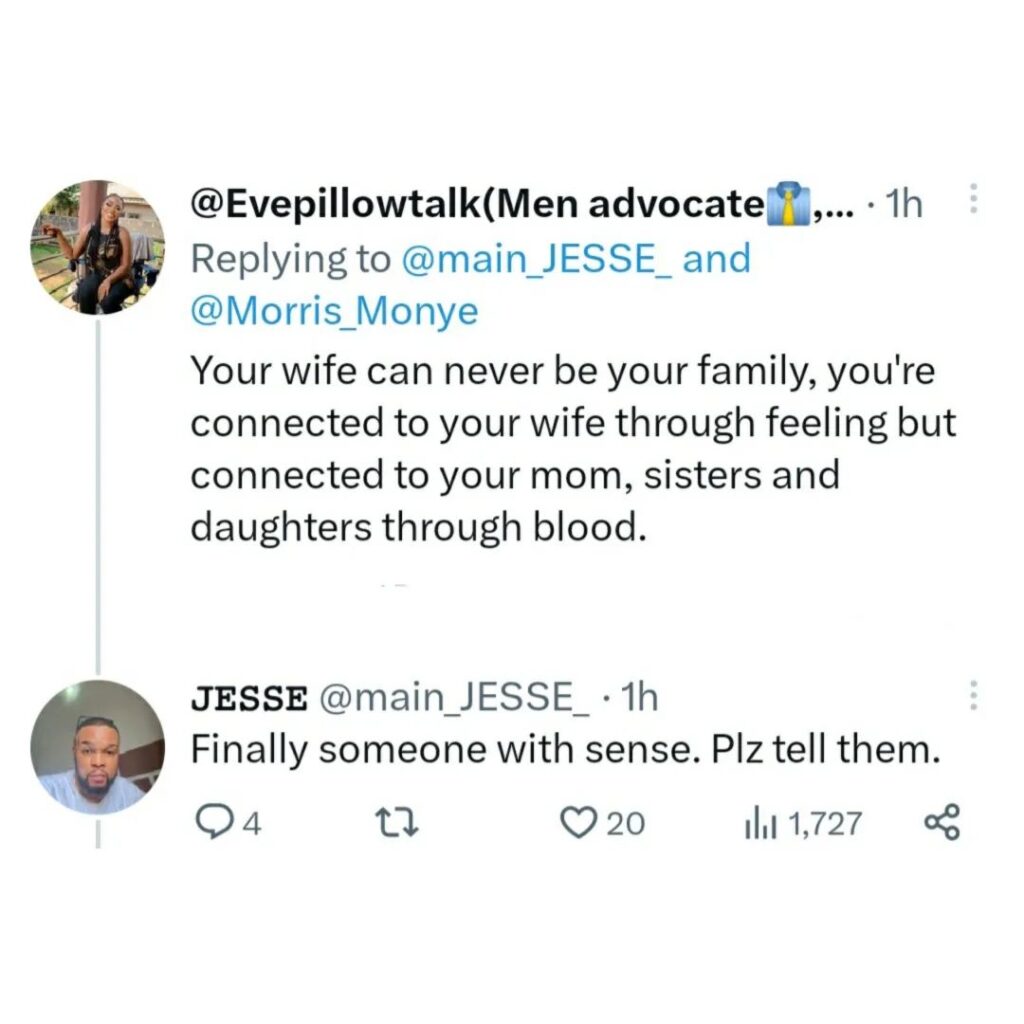Open the 1h timestamp on the Evepillowtalk tweet

coord(903,206)
